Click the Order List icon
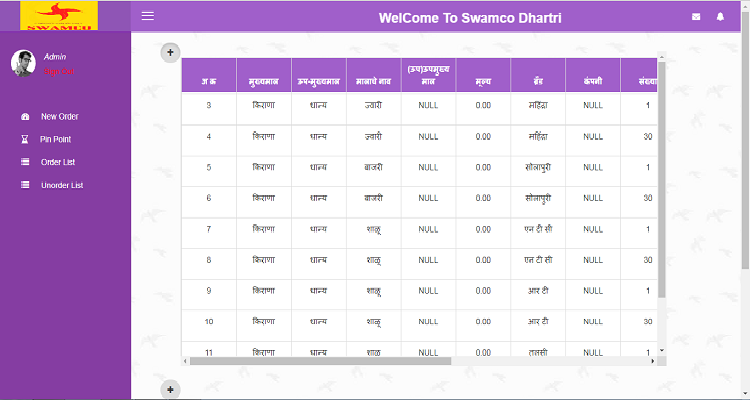The image size is (750, 400). (25, 162)
